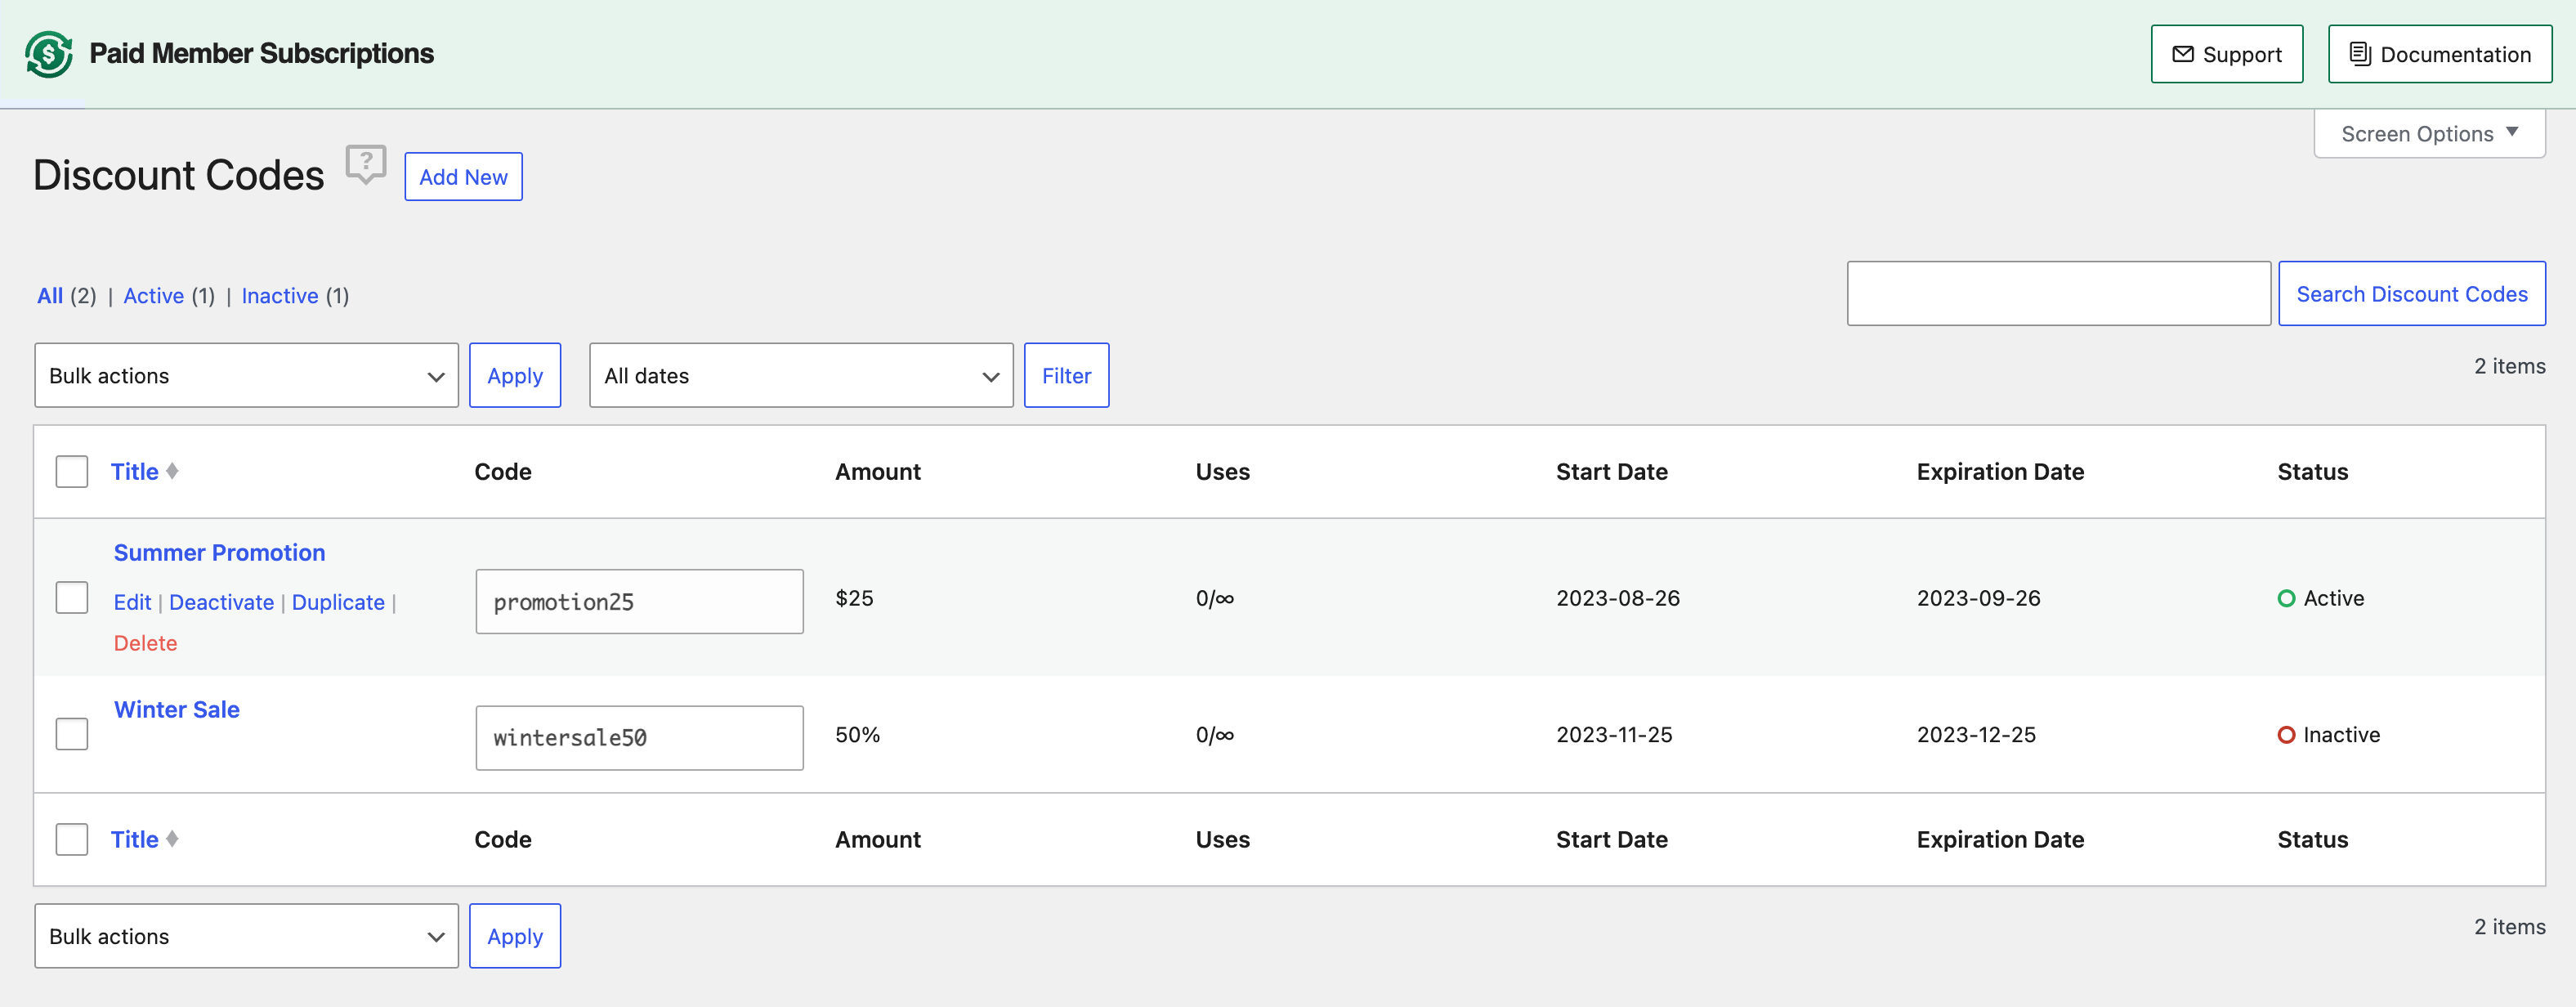Click the top Apply button

pos(515,376)
